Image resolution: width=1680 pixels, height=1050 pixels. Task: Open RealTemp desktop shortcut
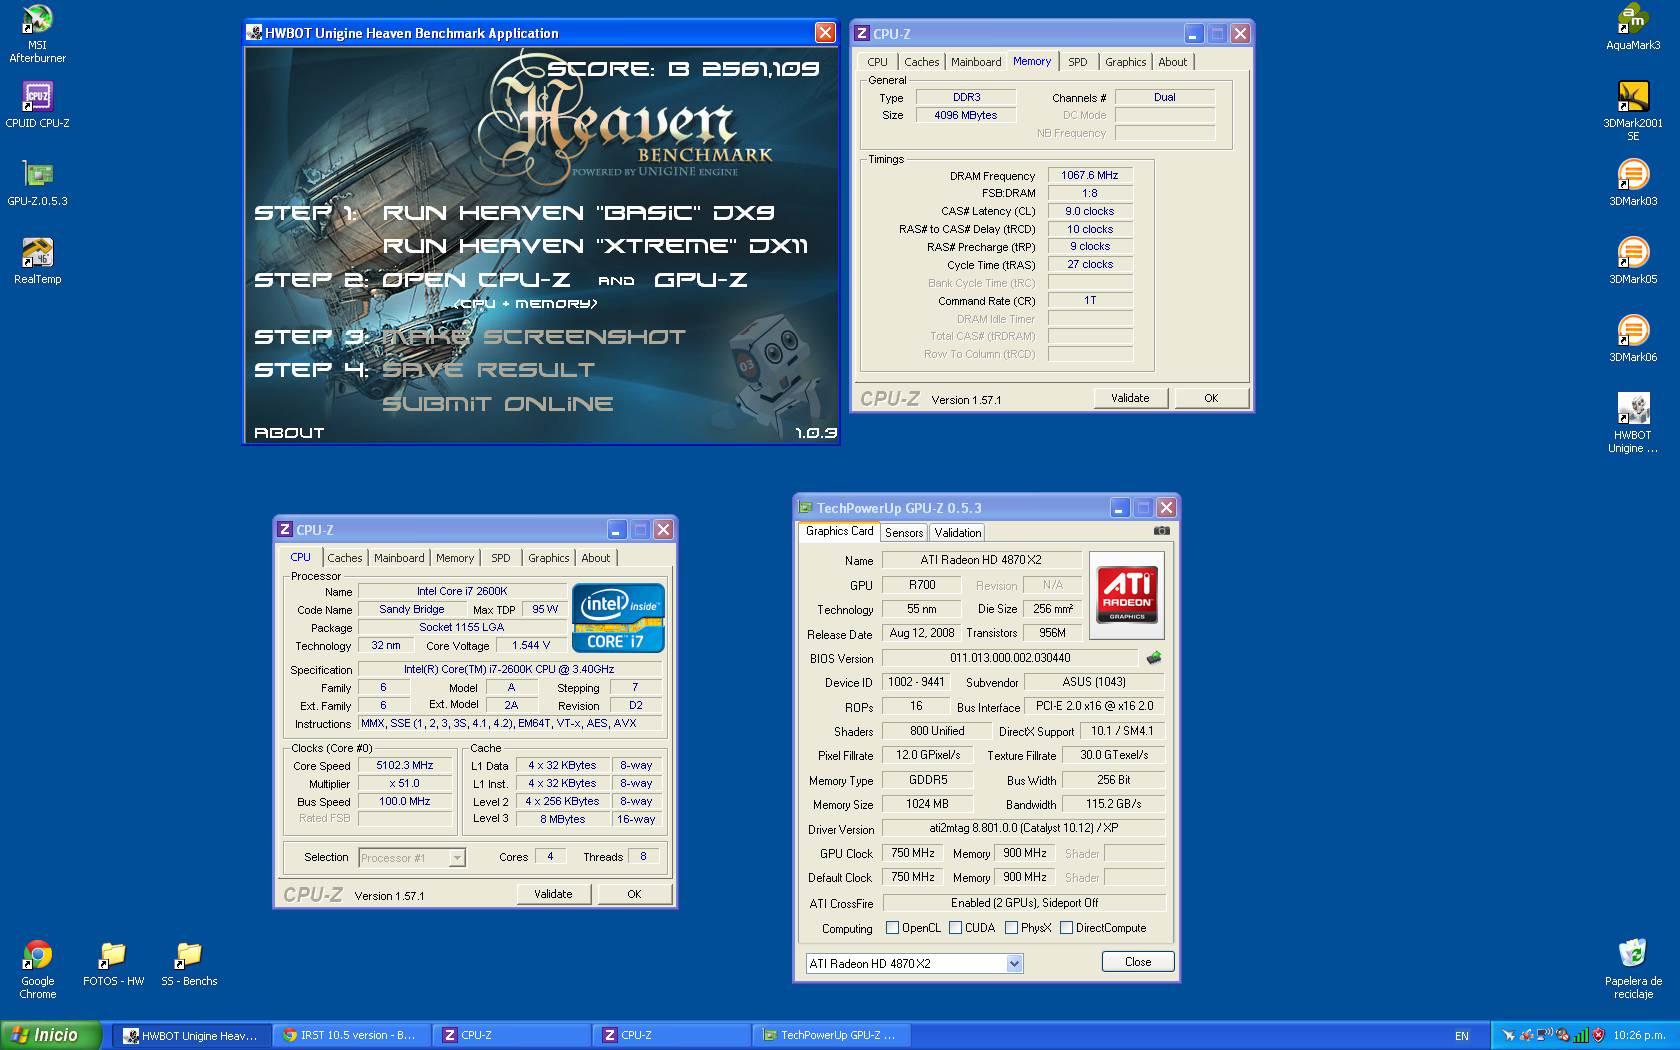coord(37,261)
